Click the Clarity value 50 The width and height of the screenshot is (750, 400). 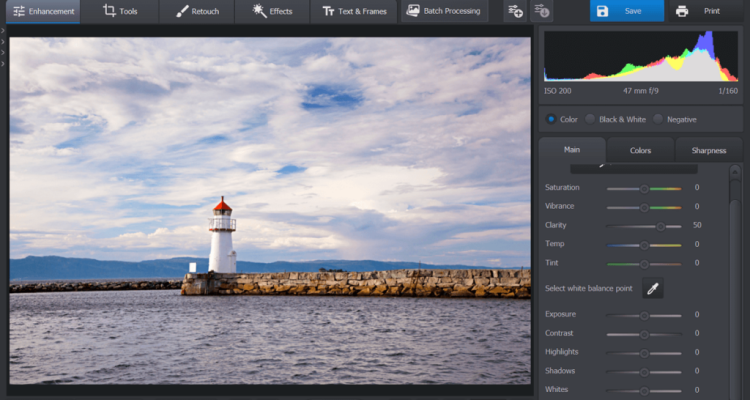(x=697, y=225)
